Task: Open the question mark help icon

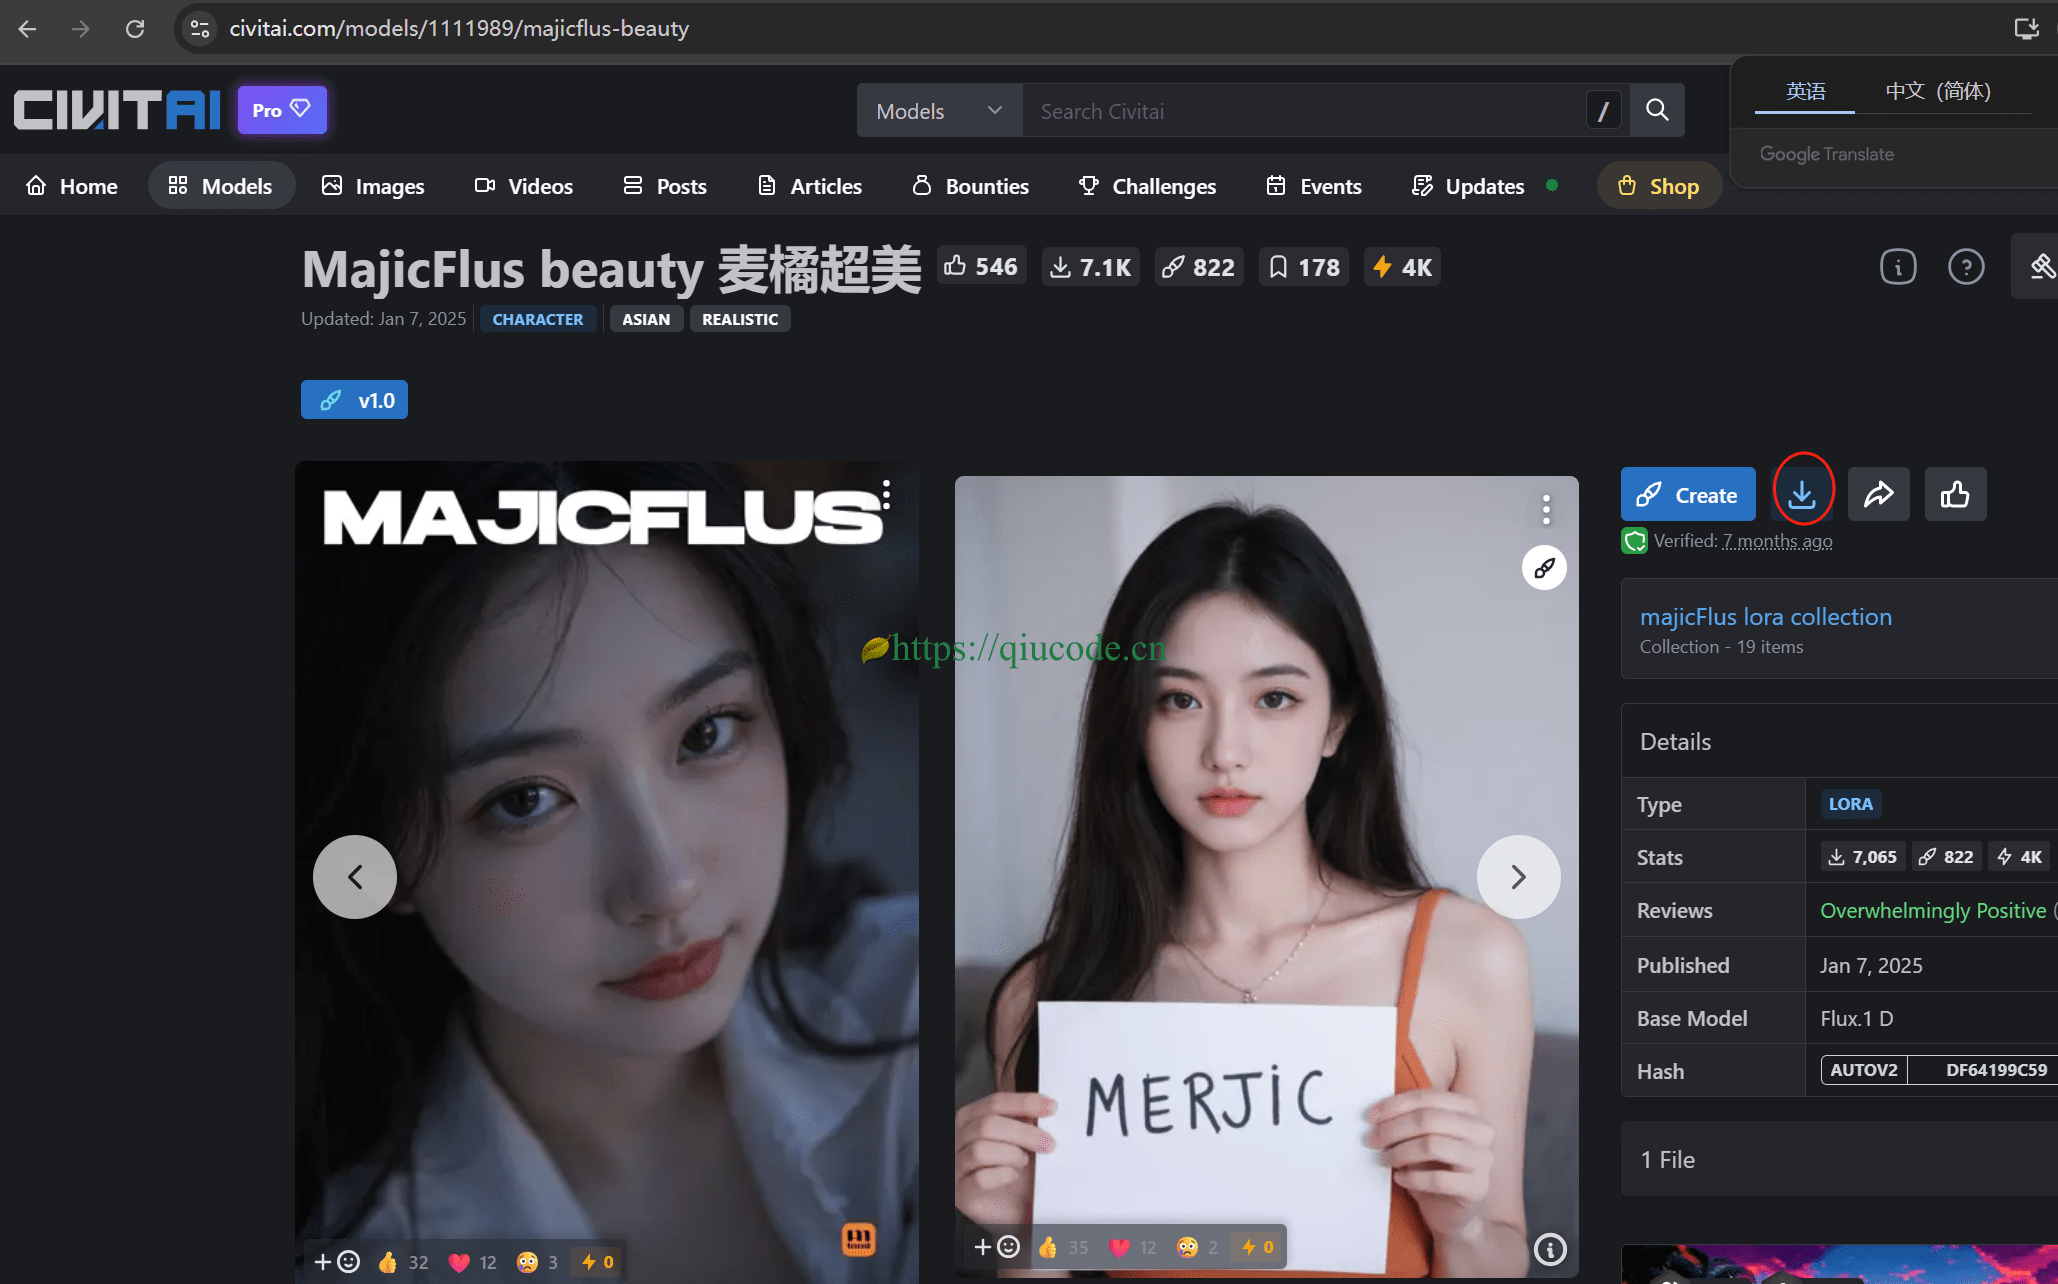Action: [1966, 267]
